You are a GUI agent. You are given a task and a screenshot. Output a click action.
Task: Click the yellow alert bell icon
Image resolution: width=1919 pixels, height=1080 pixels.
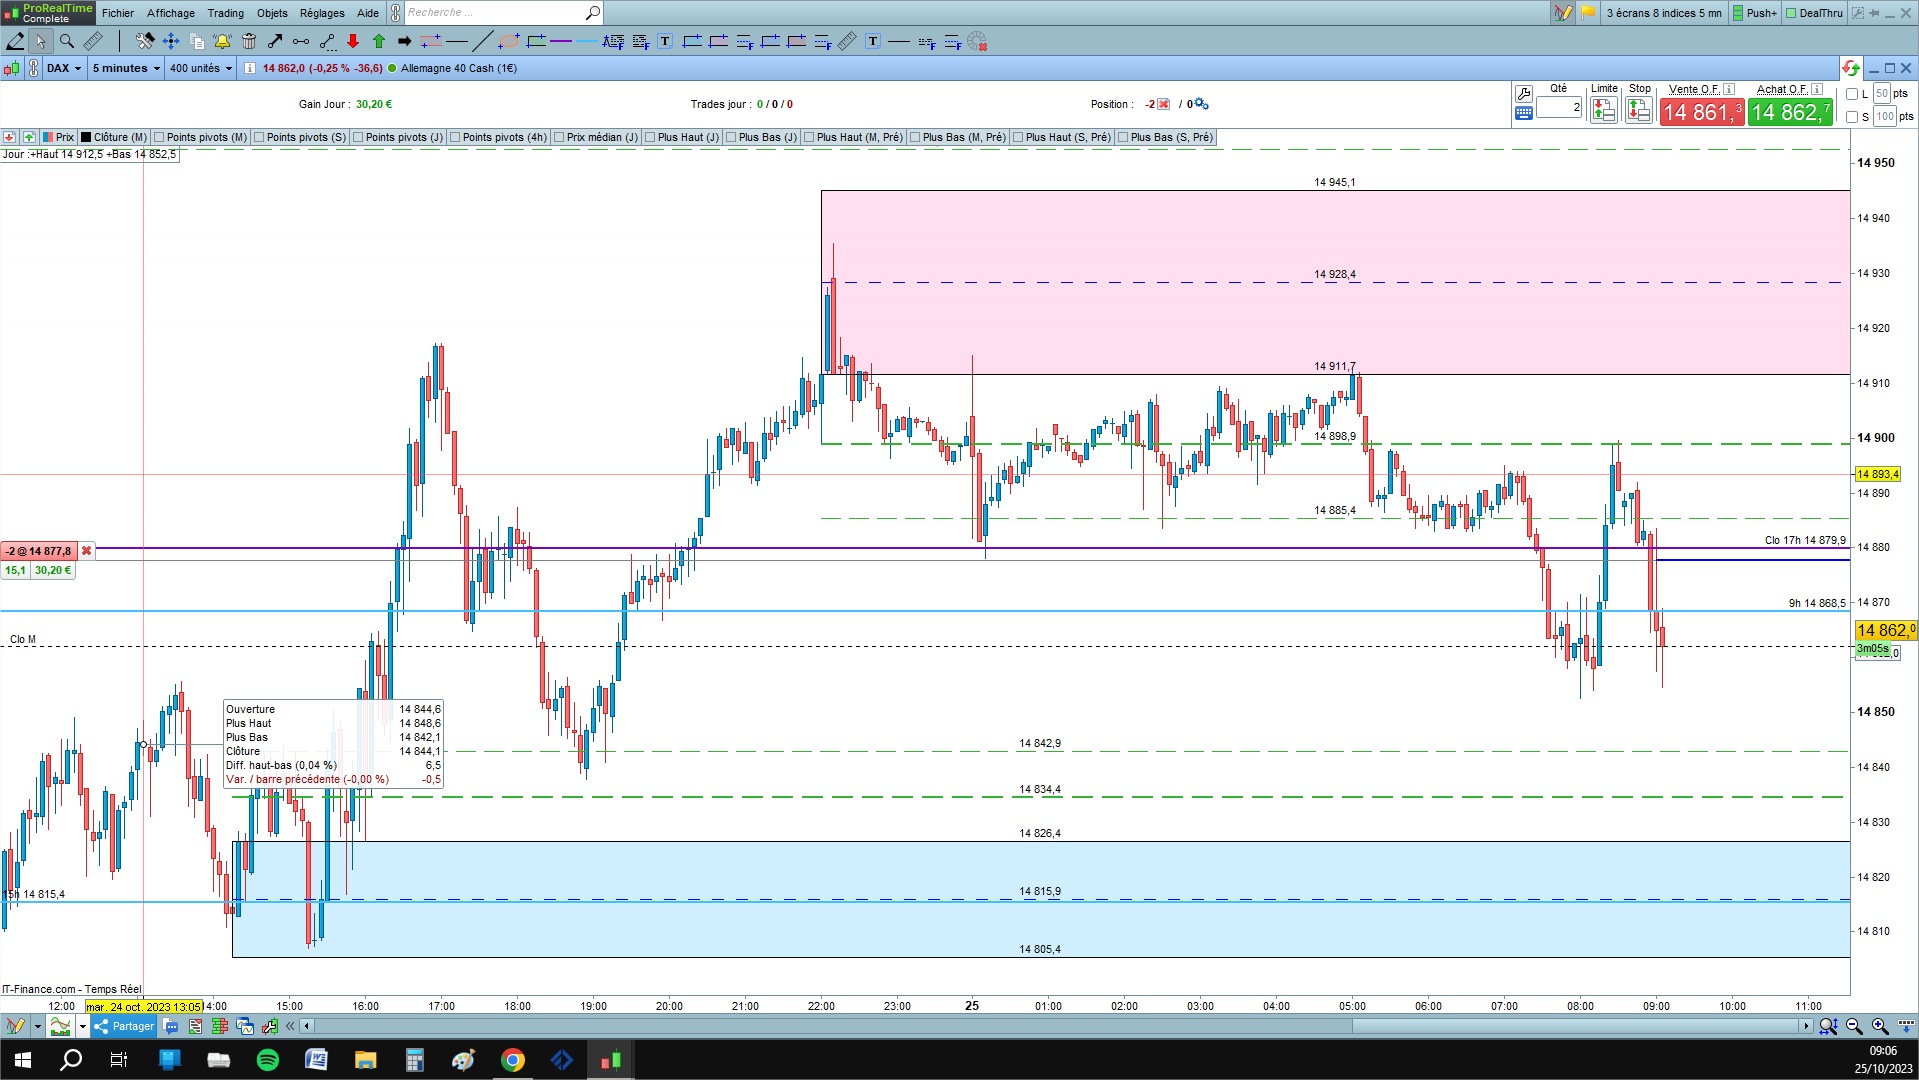pyautogui.click(x=222, y=41)
